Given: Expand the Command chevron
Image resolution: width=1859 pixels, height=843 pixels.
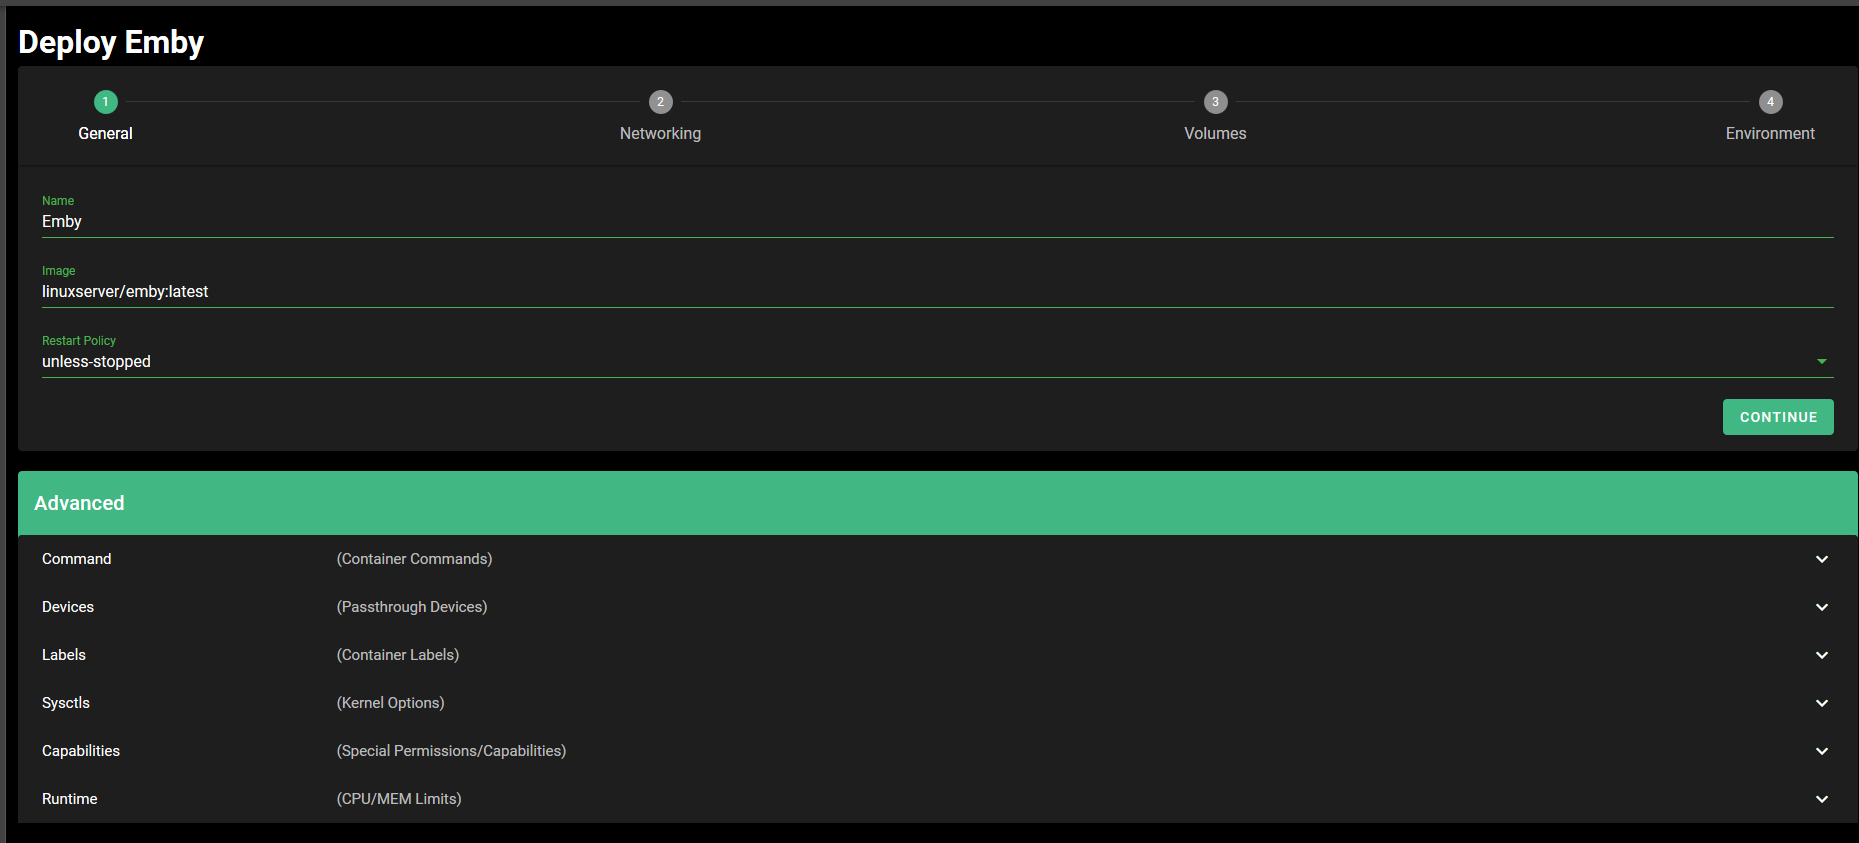Looking at the screenshot, I should 1822,559.
